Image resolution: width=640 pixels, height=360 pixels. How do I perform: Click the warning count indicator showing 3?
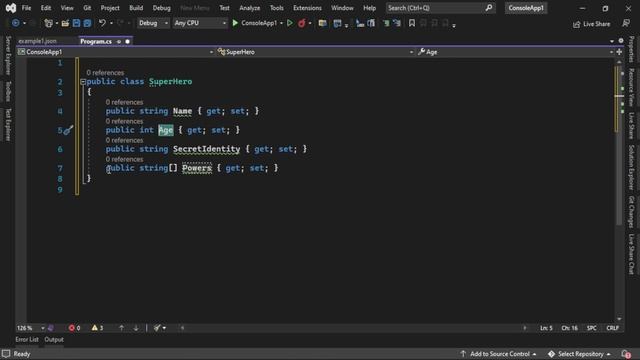coord(97,328)
